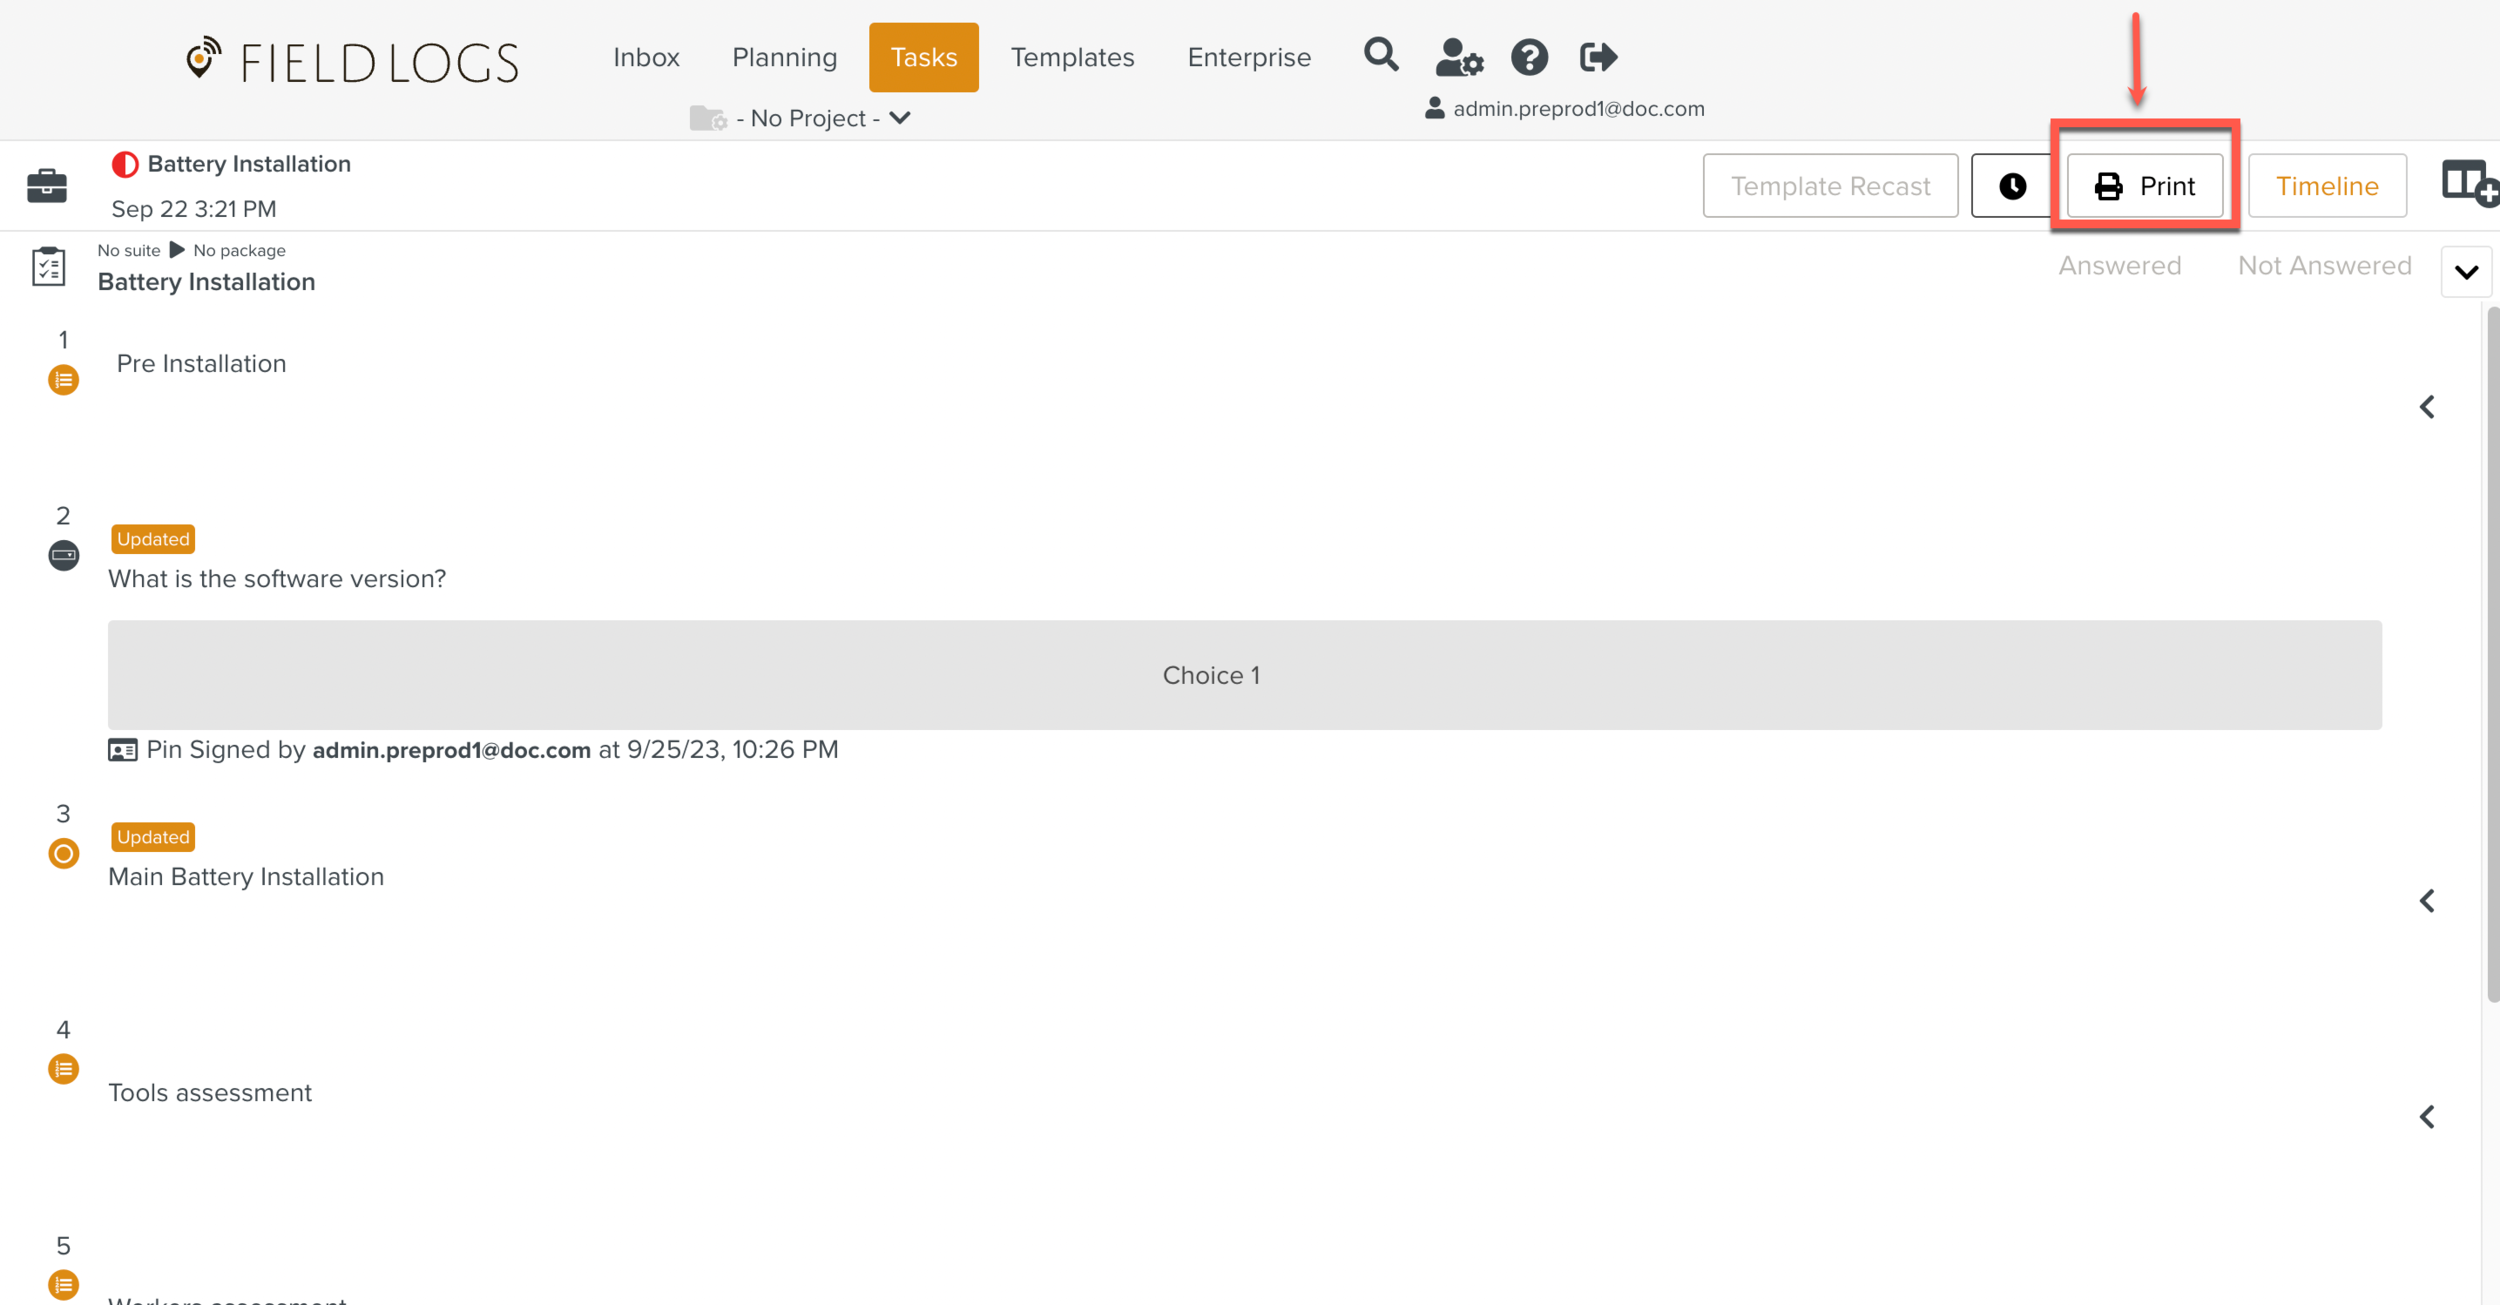The height and width of the screenshot is (1305, 2500).
Task: Click the Print button
Action: click(2145, 186)
